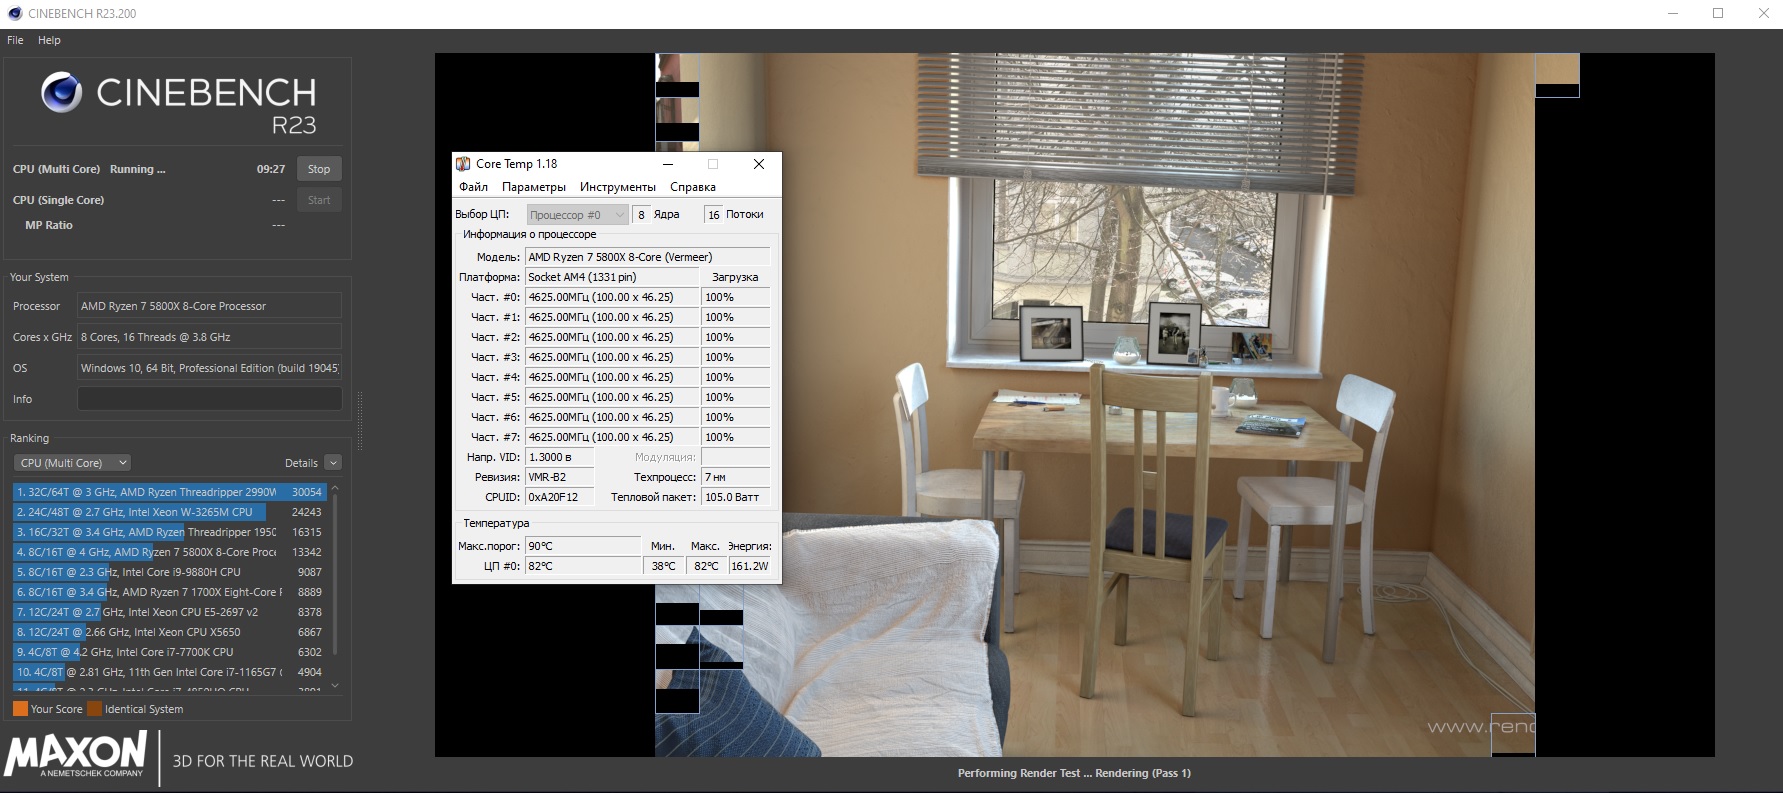Select ranking row 1, Ryzen Threadripper 2990W
Viewport: 1783px width, 793px height.
pyautogui.click(x=169, y=492)
